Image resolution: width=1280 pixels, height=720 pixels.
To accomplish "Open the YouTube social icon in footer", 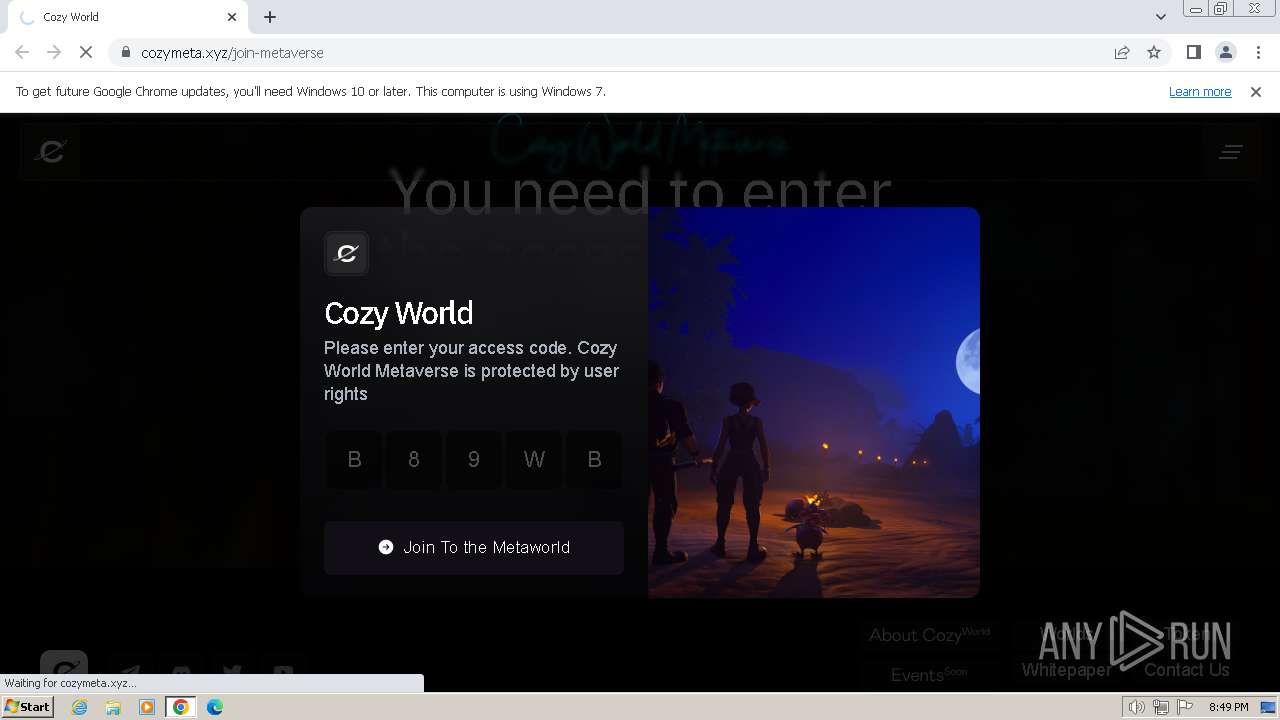I will point(283,673).
